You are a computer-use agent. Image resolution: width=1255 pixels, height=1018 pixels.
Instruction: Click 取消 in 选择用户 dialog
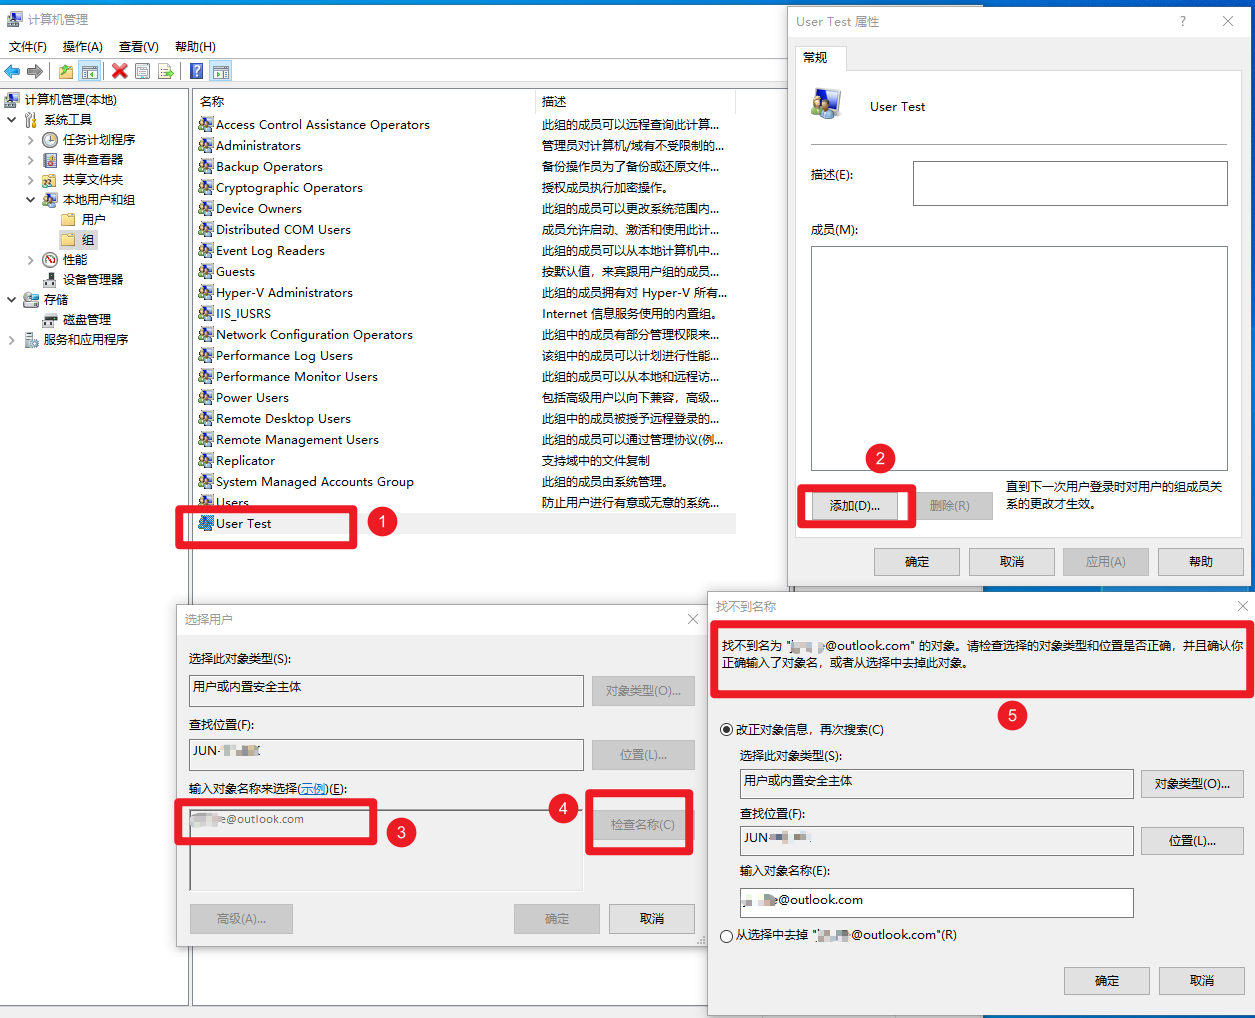click(x=652, y=919)
